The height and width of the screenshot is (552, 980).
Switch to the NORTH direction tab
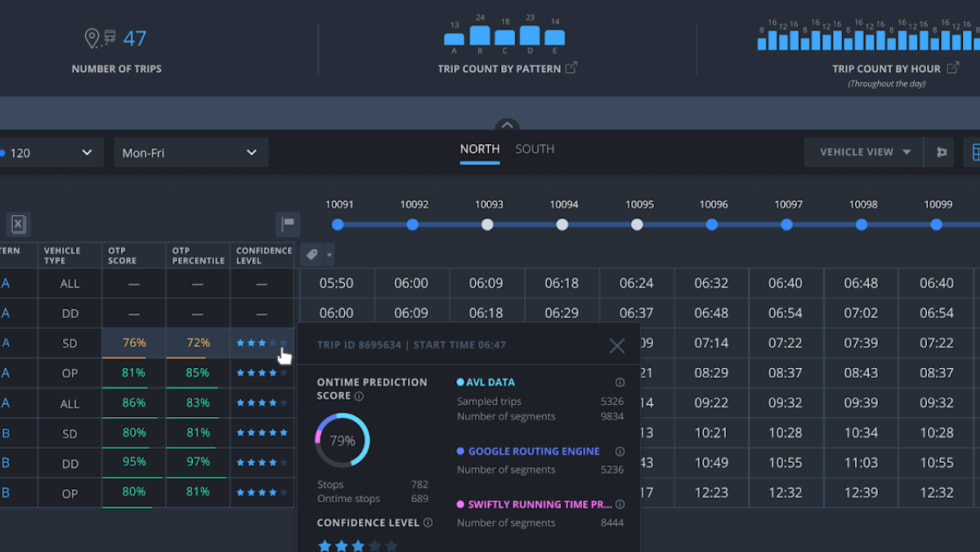(479, 149)
